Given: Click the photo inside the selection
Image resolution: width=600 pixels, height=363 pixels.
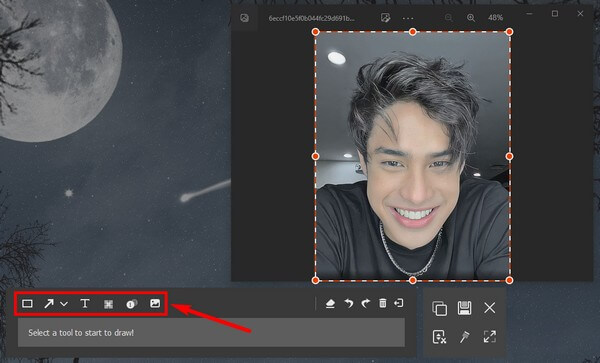Looking at the screenshot, I should [412, 156].
